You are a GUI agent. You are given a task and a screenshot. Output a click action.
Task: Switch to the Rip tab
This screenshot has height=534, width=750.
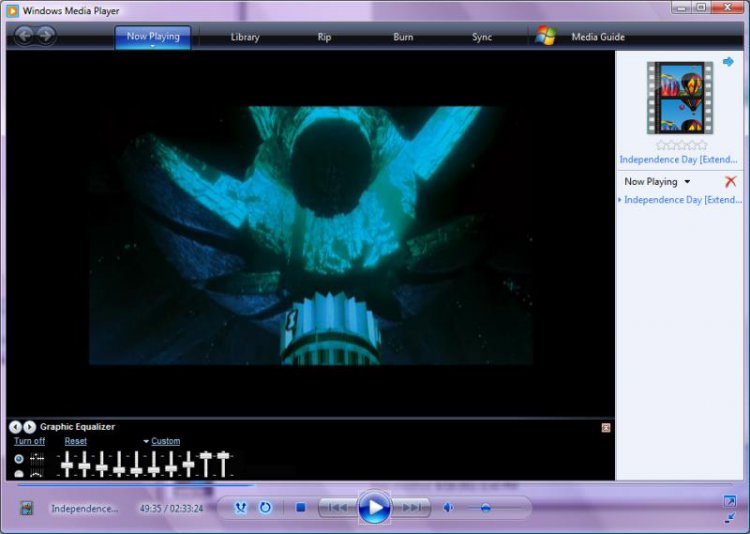pyautogui.click(x=324, y=37)
